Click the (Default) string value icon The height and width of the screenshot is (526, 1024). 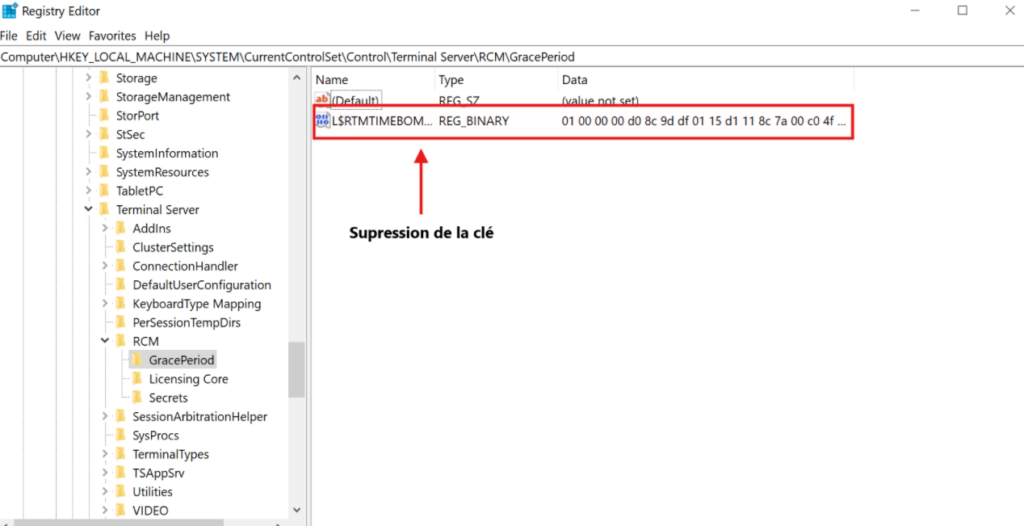point(322,101)
